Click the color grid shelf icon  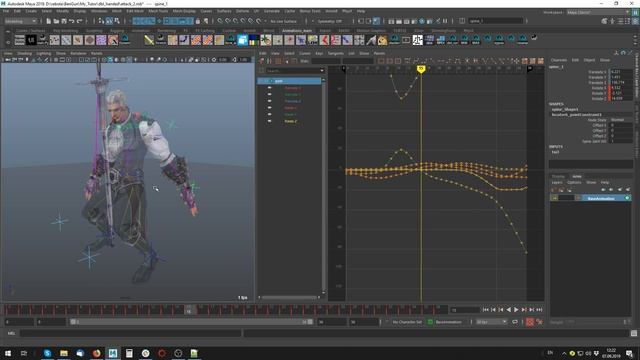pyautogui.click(x=254, y=40)
